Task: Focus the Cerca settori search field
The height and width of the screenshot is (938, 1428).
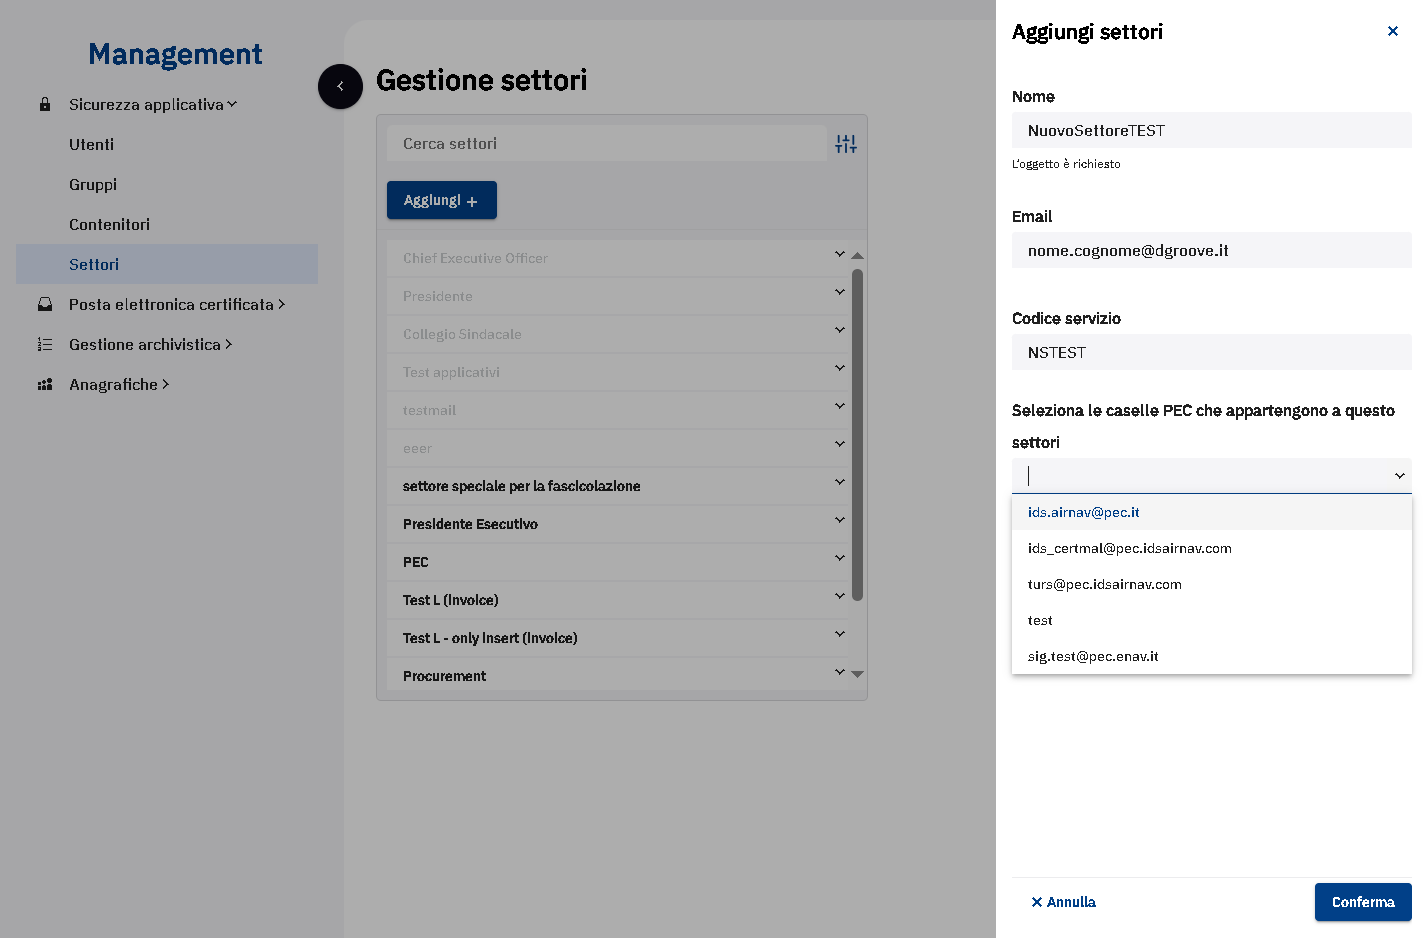Action: pos(606,143)
